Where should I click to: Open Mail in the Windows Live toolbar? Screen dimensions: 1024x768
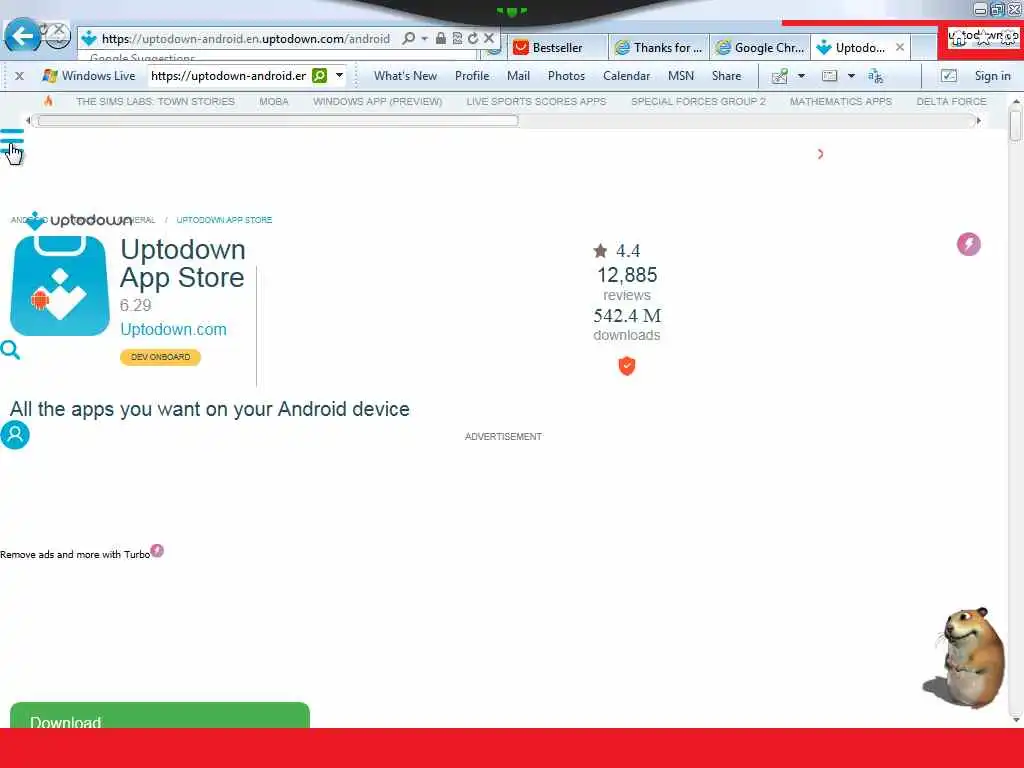(518, 76)
